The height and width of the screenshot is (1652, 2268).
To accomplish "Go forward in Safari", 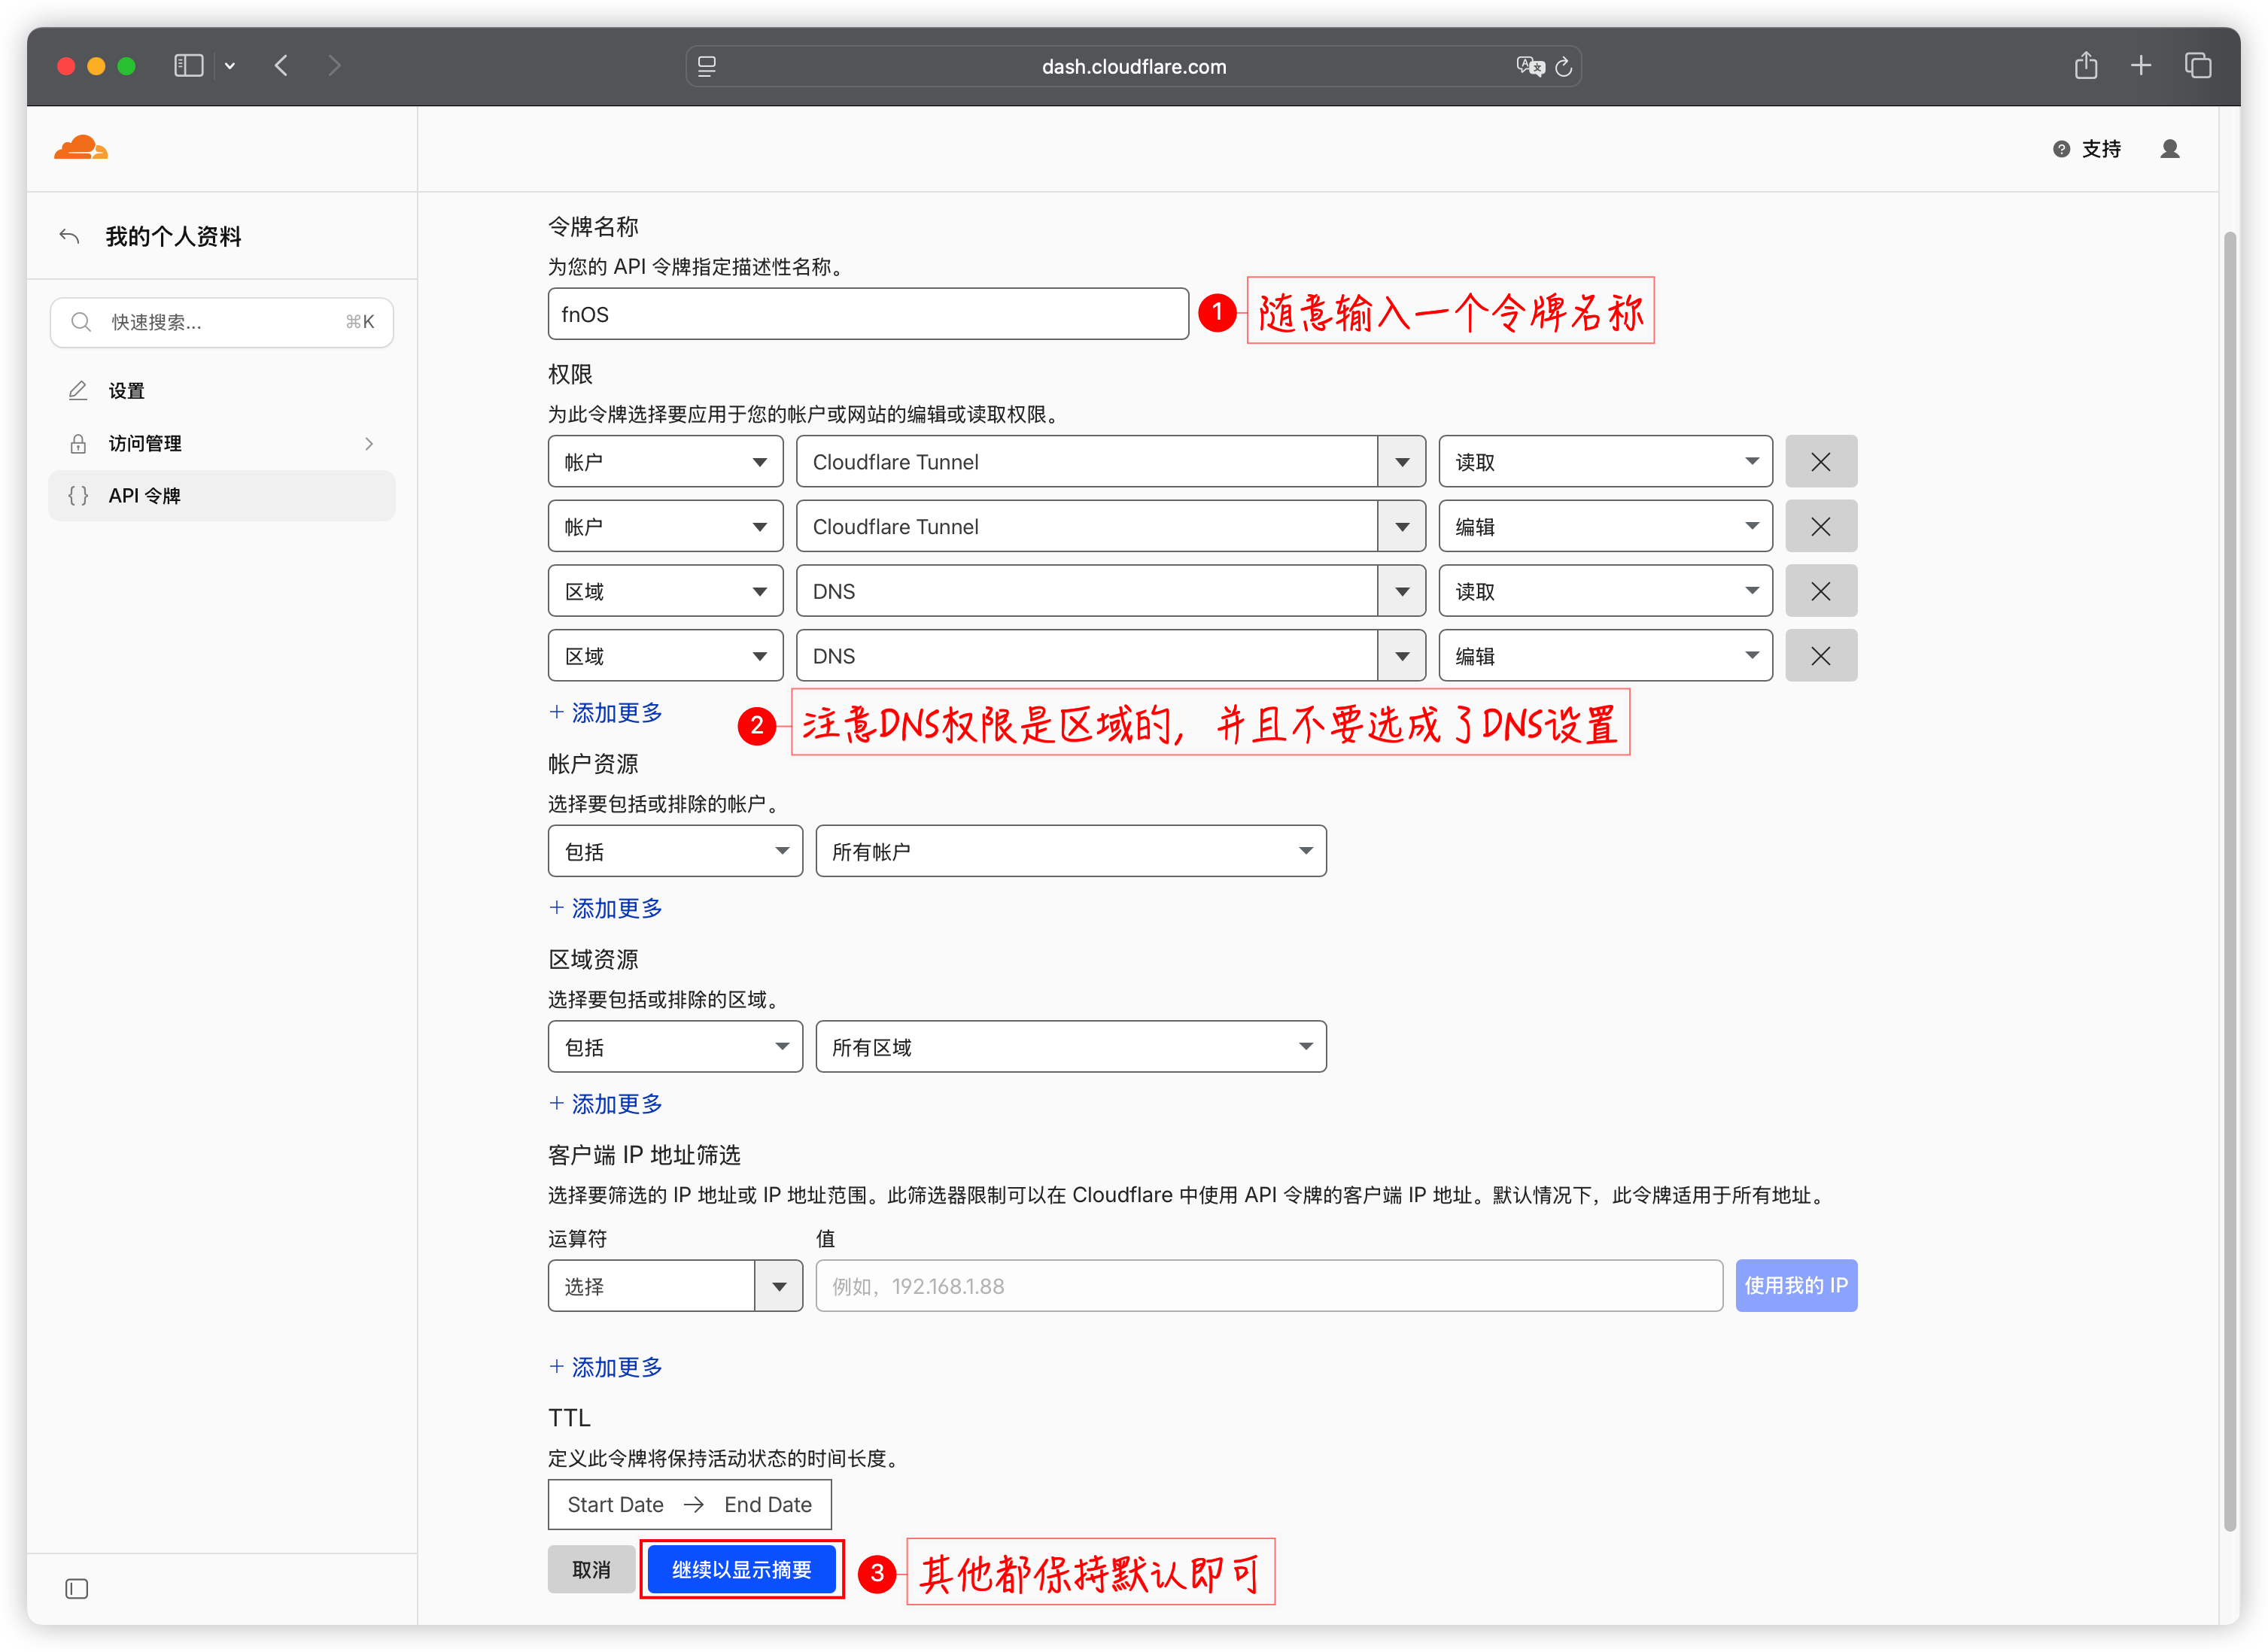I will [x=335, y=66].
